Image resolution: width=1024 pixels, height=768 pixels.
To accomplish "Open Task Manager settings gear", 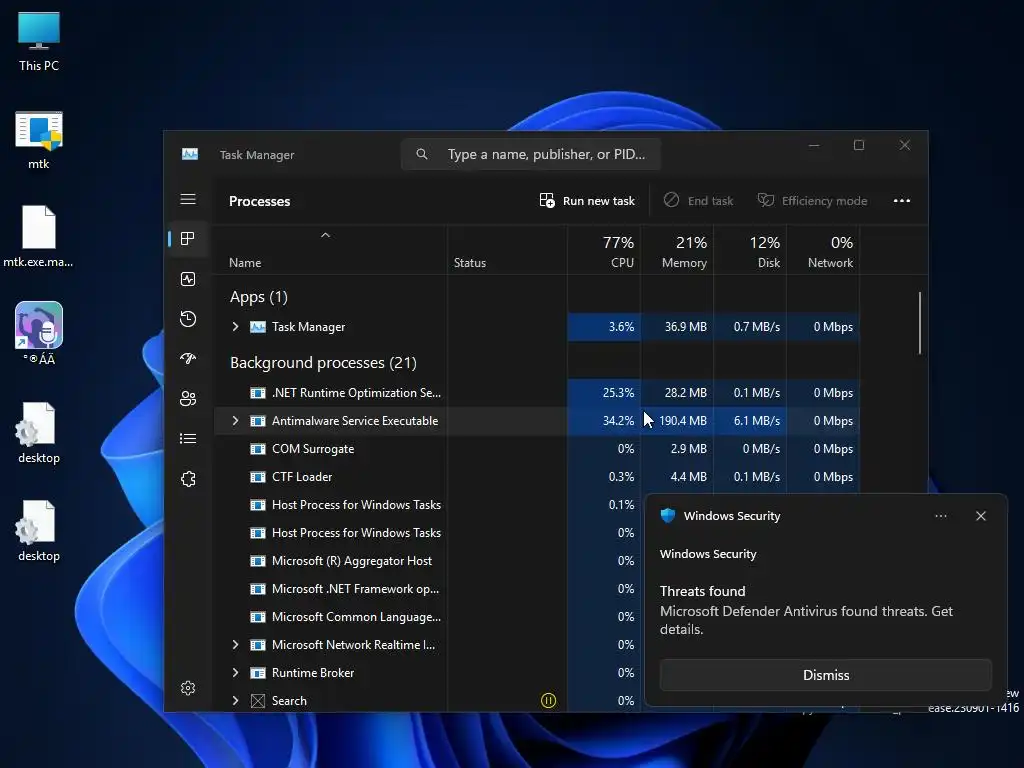I will (x=188, y=688).
